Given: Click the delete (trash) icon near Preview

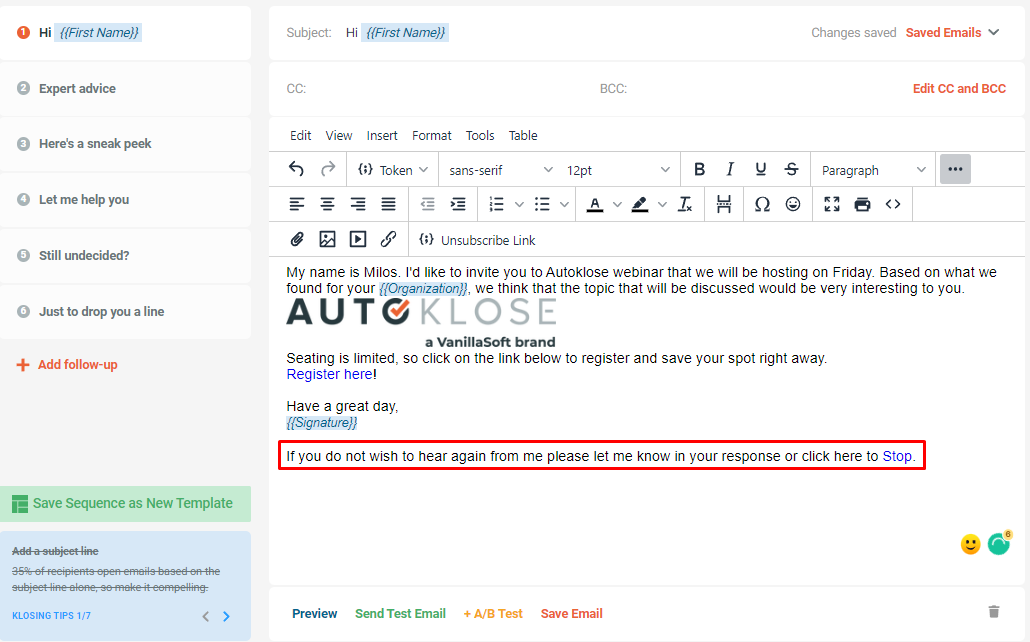Looking at the screenshot, I should pyautogui.click(x=993, y=612).
